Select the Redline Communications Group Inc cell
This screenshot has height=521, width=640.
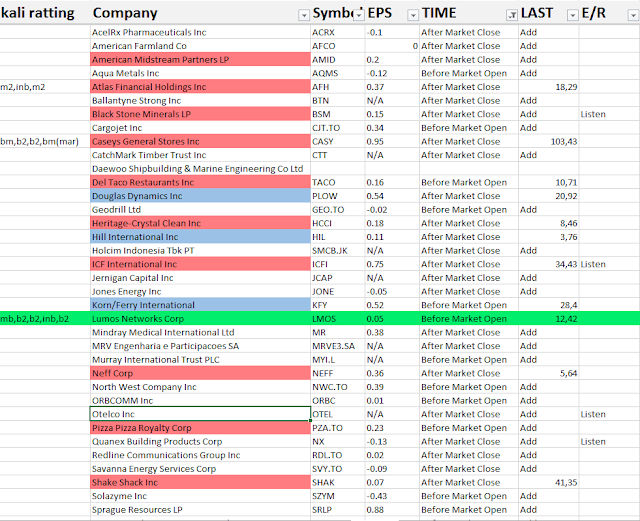click(200, 455)
